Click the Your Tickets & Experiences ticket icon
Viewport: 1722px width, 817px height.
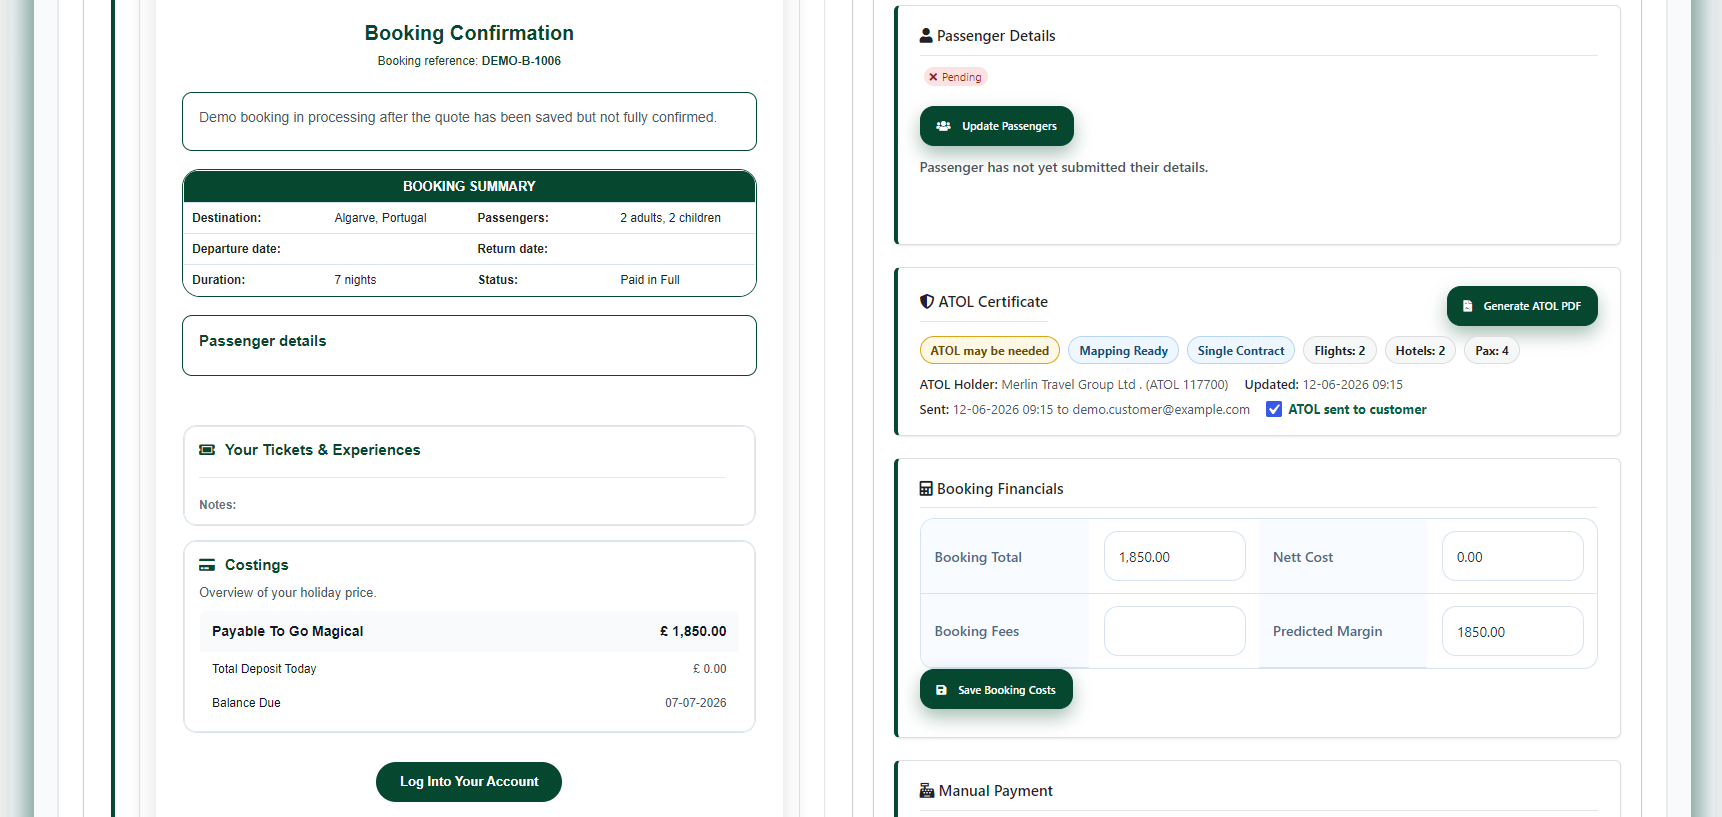(x=207, y=450)
